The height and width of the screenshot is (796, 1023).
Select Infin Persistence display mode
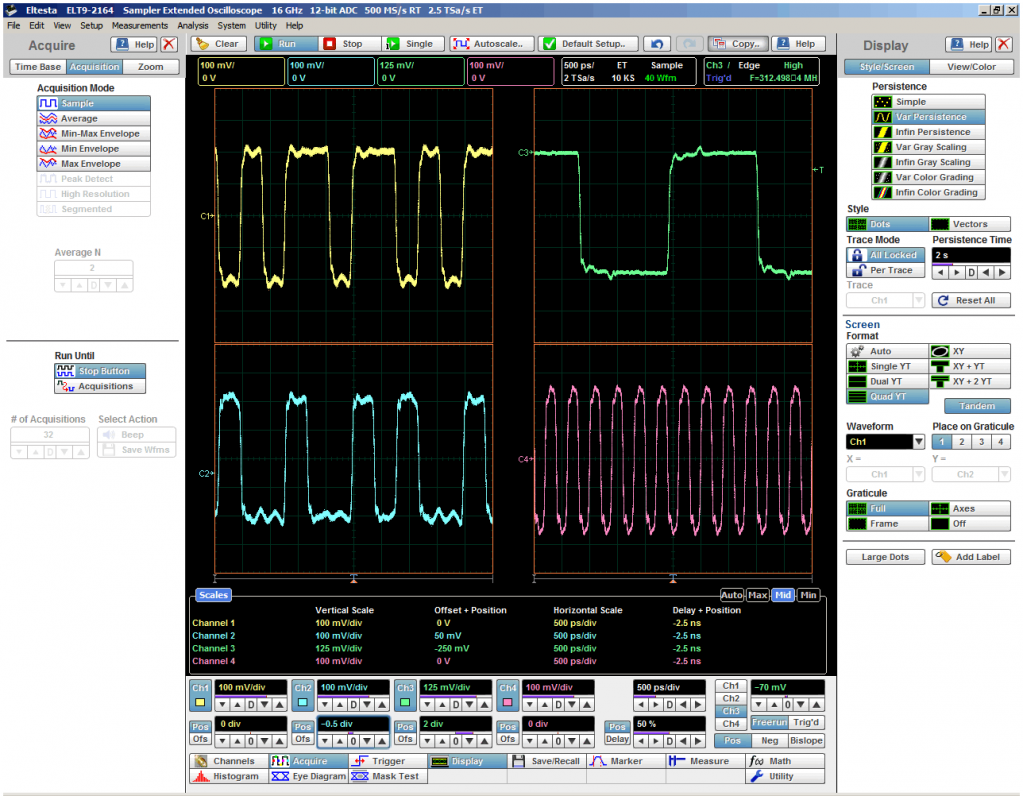pyautogui.click(x=928, y=132)
